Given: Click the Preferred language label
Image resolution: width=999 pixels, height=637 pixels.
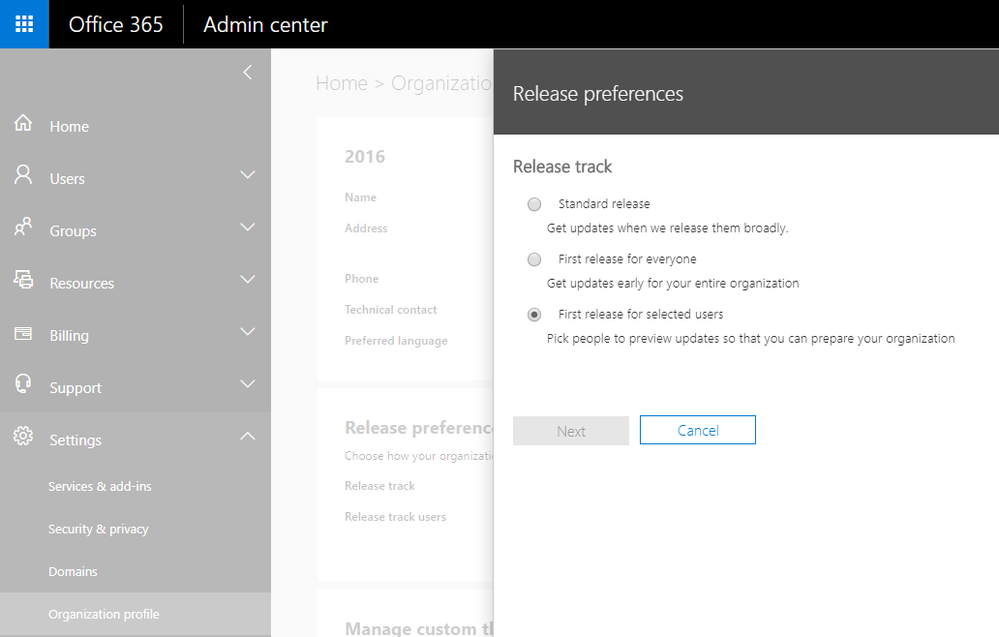Looking at the screenshot, I should pyautogui.click(x=396, y=341).
